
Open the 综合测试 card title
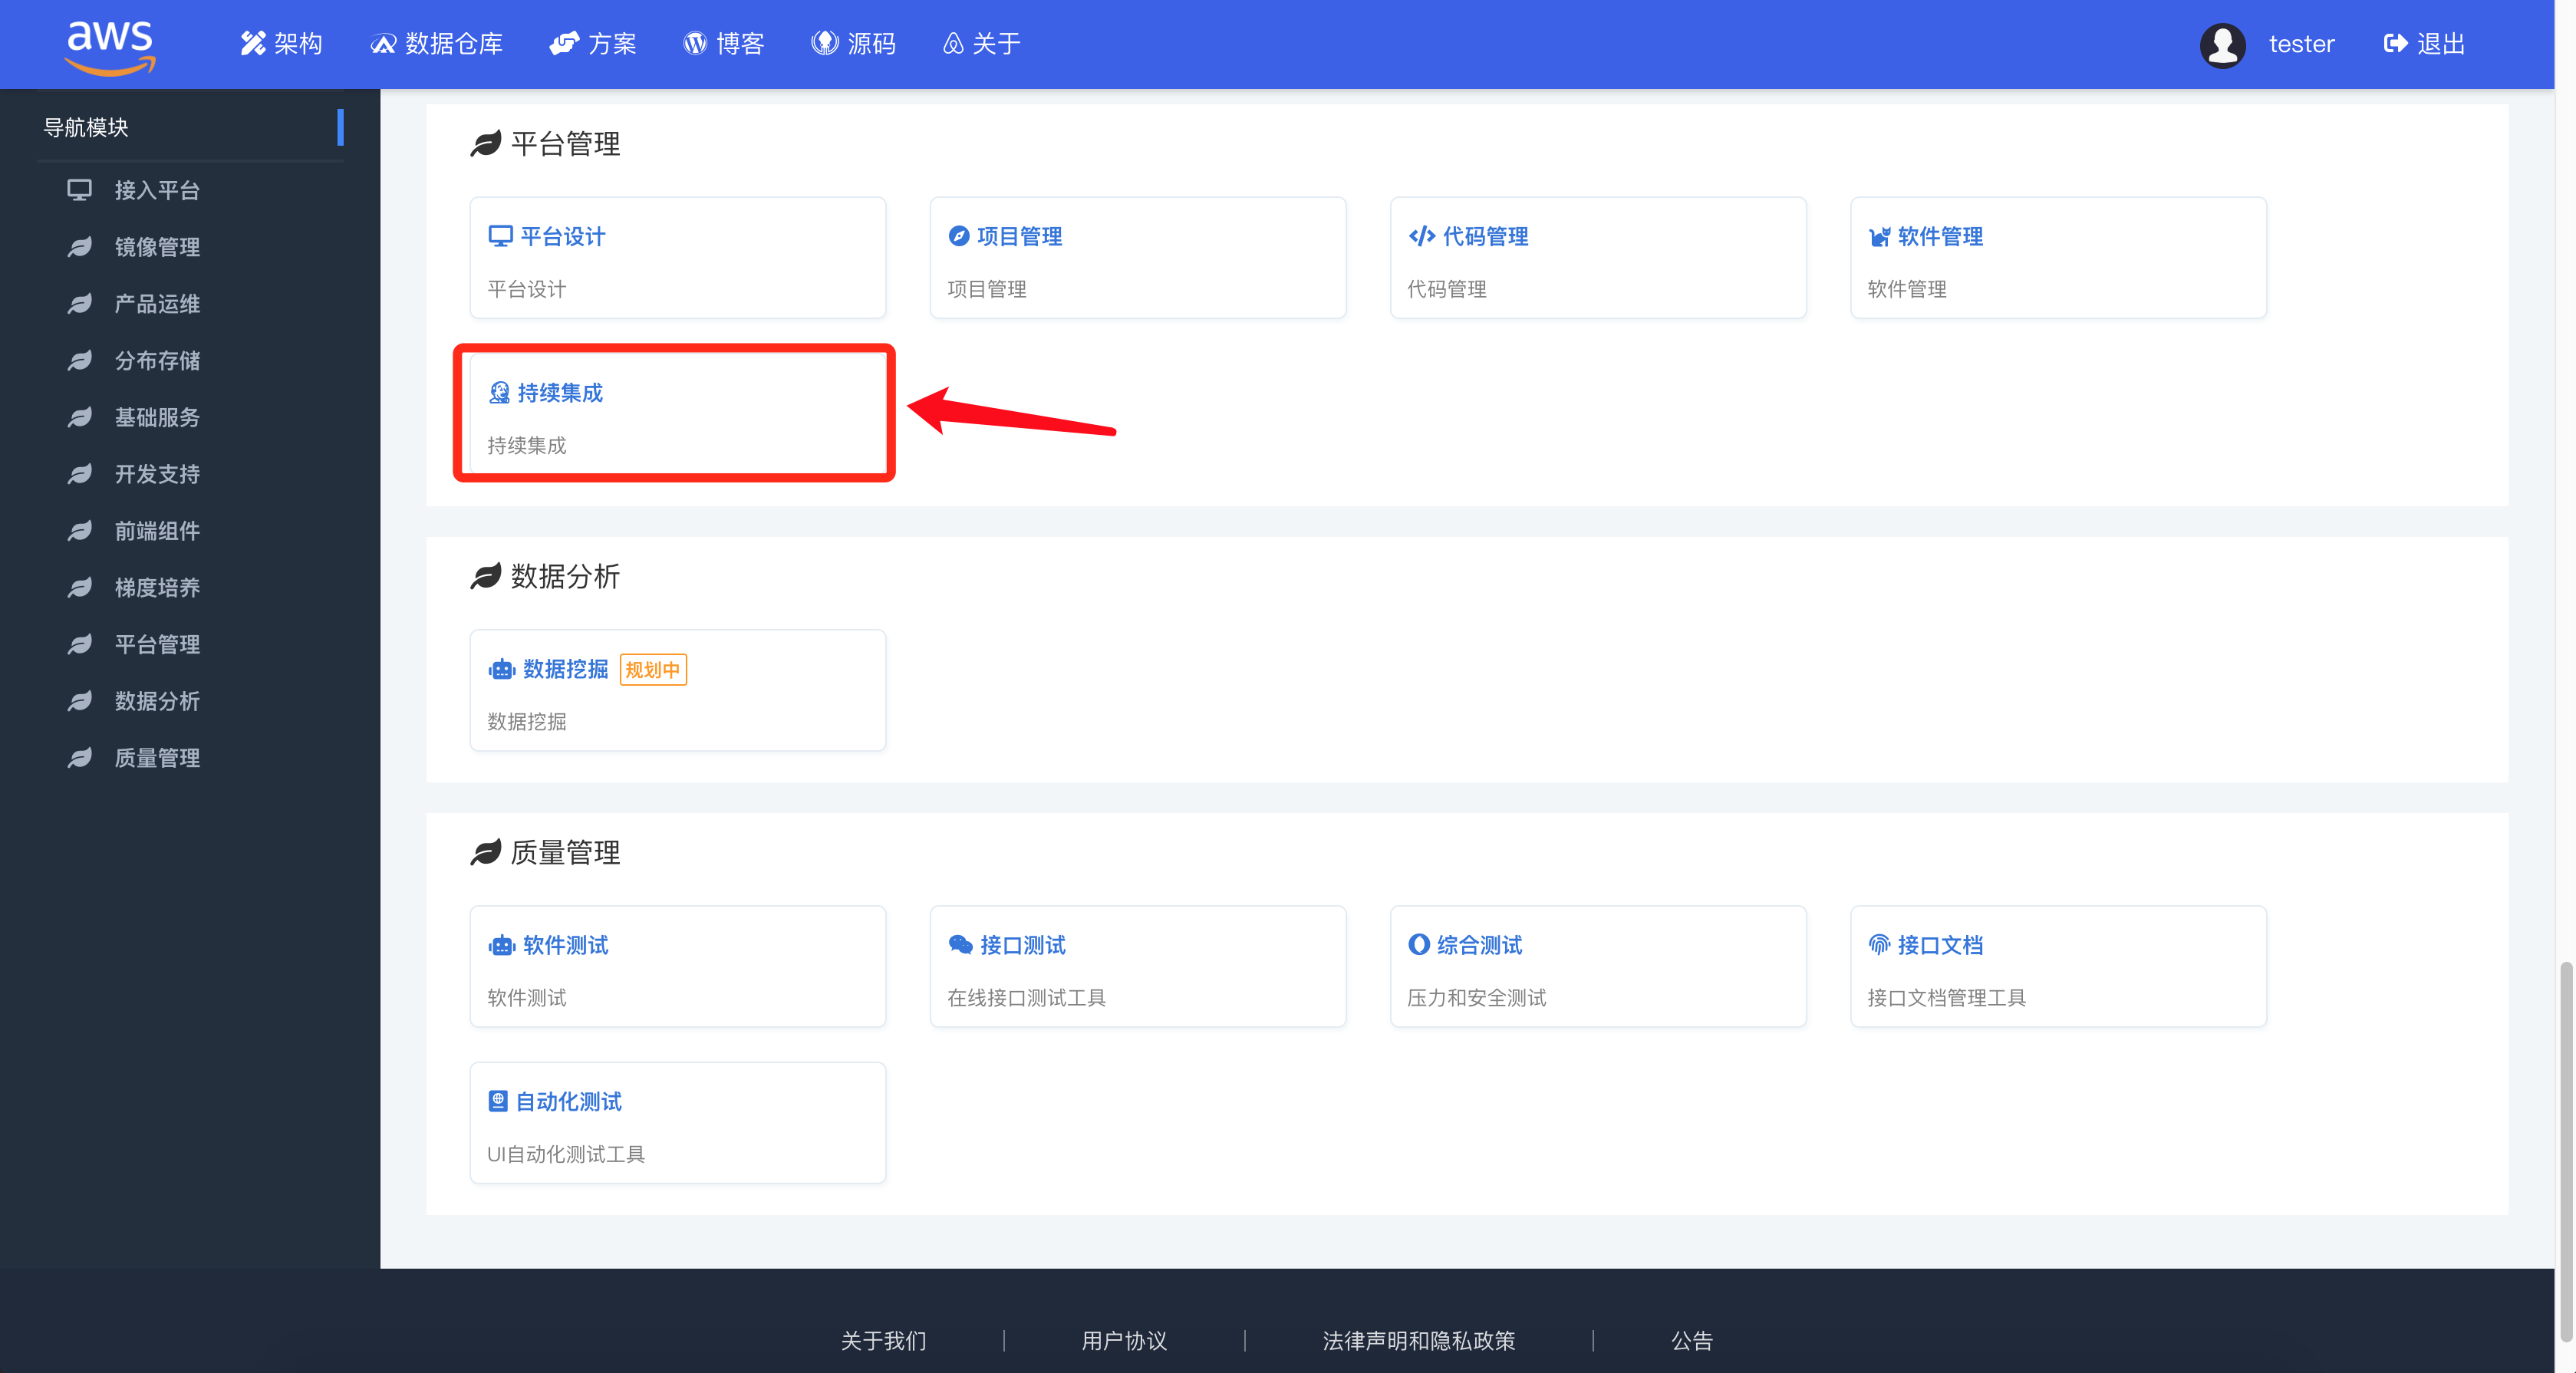[x=1479, y=946]
